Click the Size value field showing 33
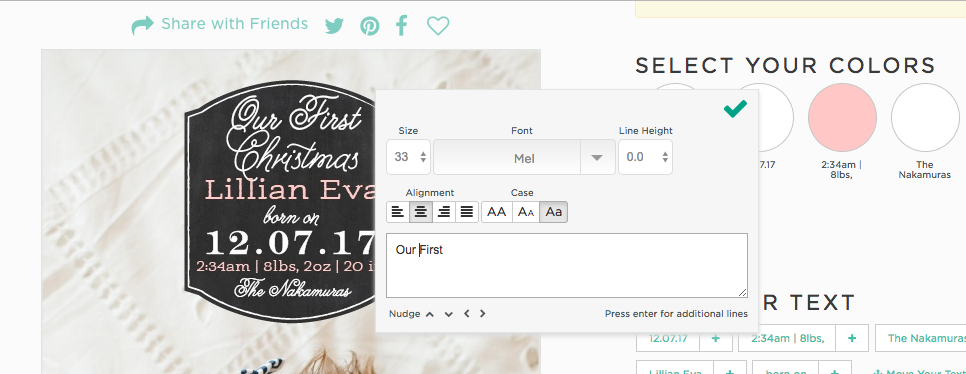This screenshot has height=374, width=966. (402, 157)
